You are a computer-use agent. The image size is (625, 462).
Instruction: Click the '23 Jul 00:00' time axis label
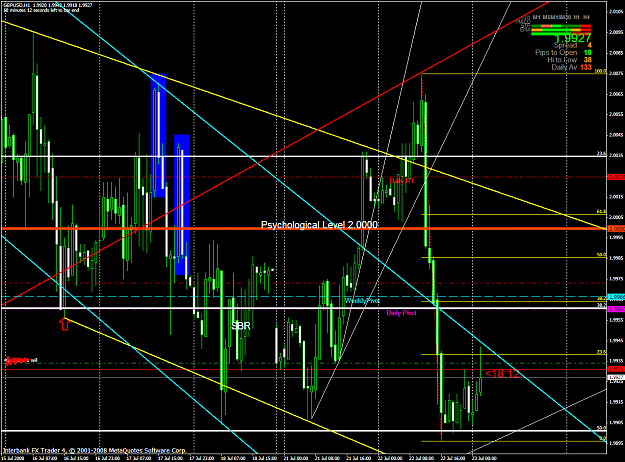coord(484,458)
